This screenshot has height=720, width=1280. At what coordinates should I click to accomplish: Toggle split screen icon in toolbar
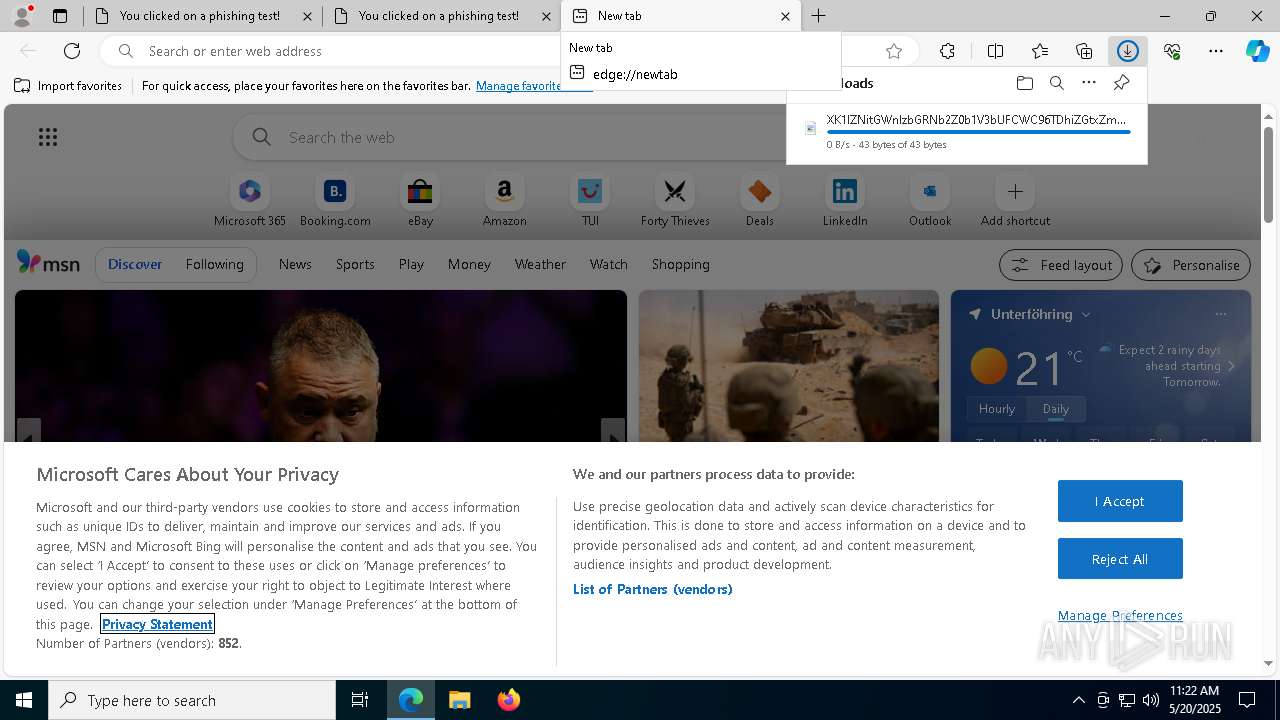[995, 51]
